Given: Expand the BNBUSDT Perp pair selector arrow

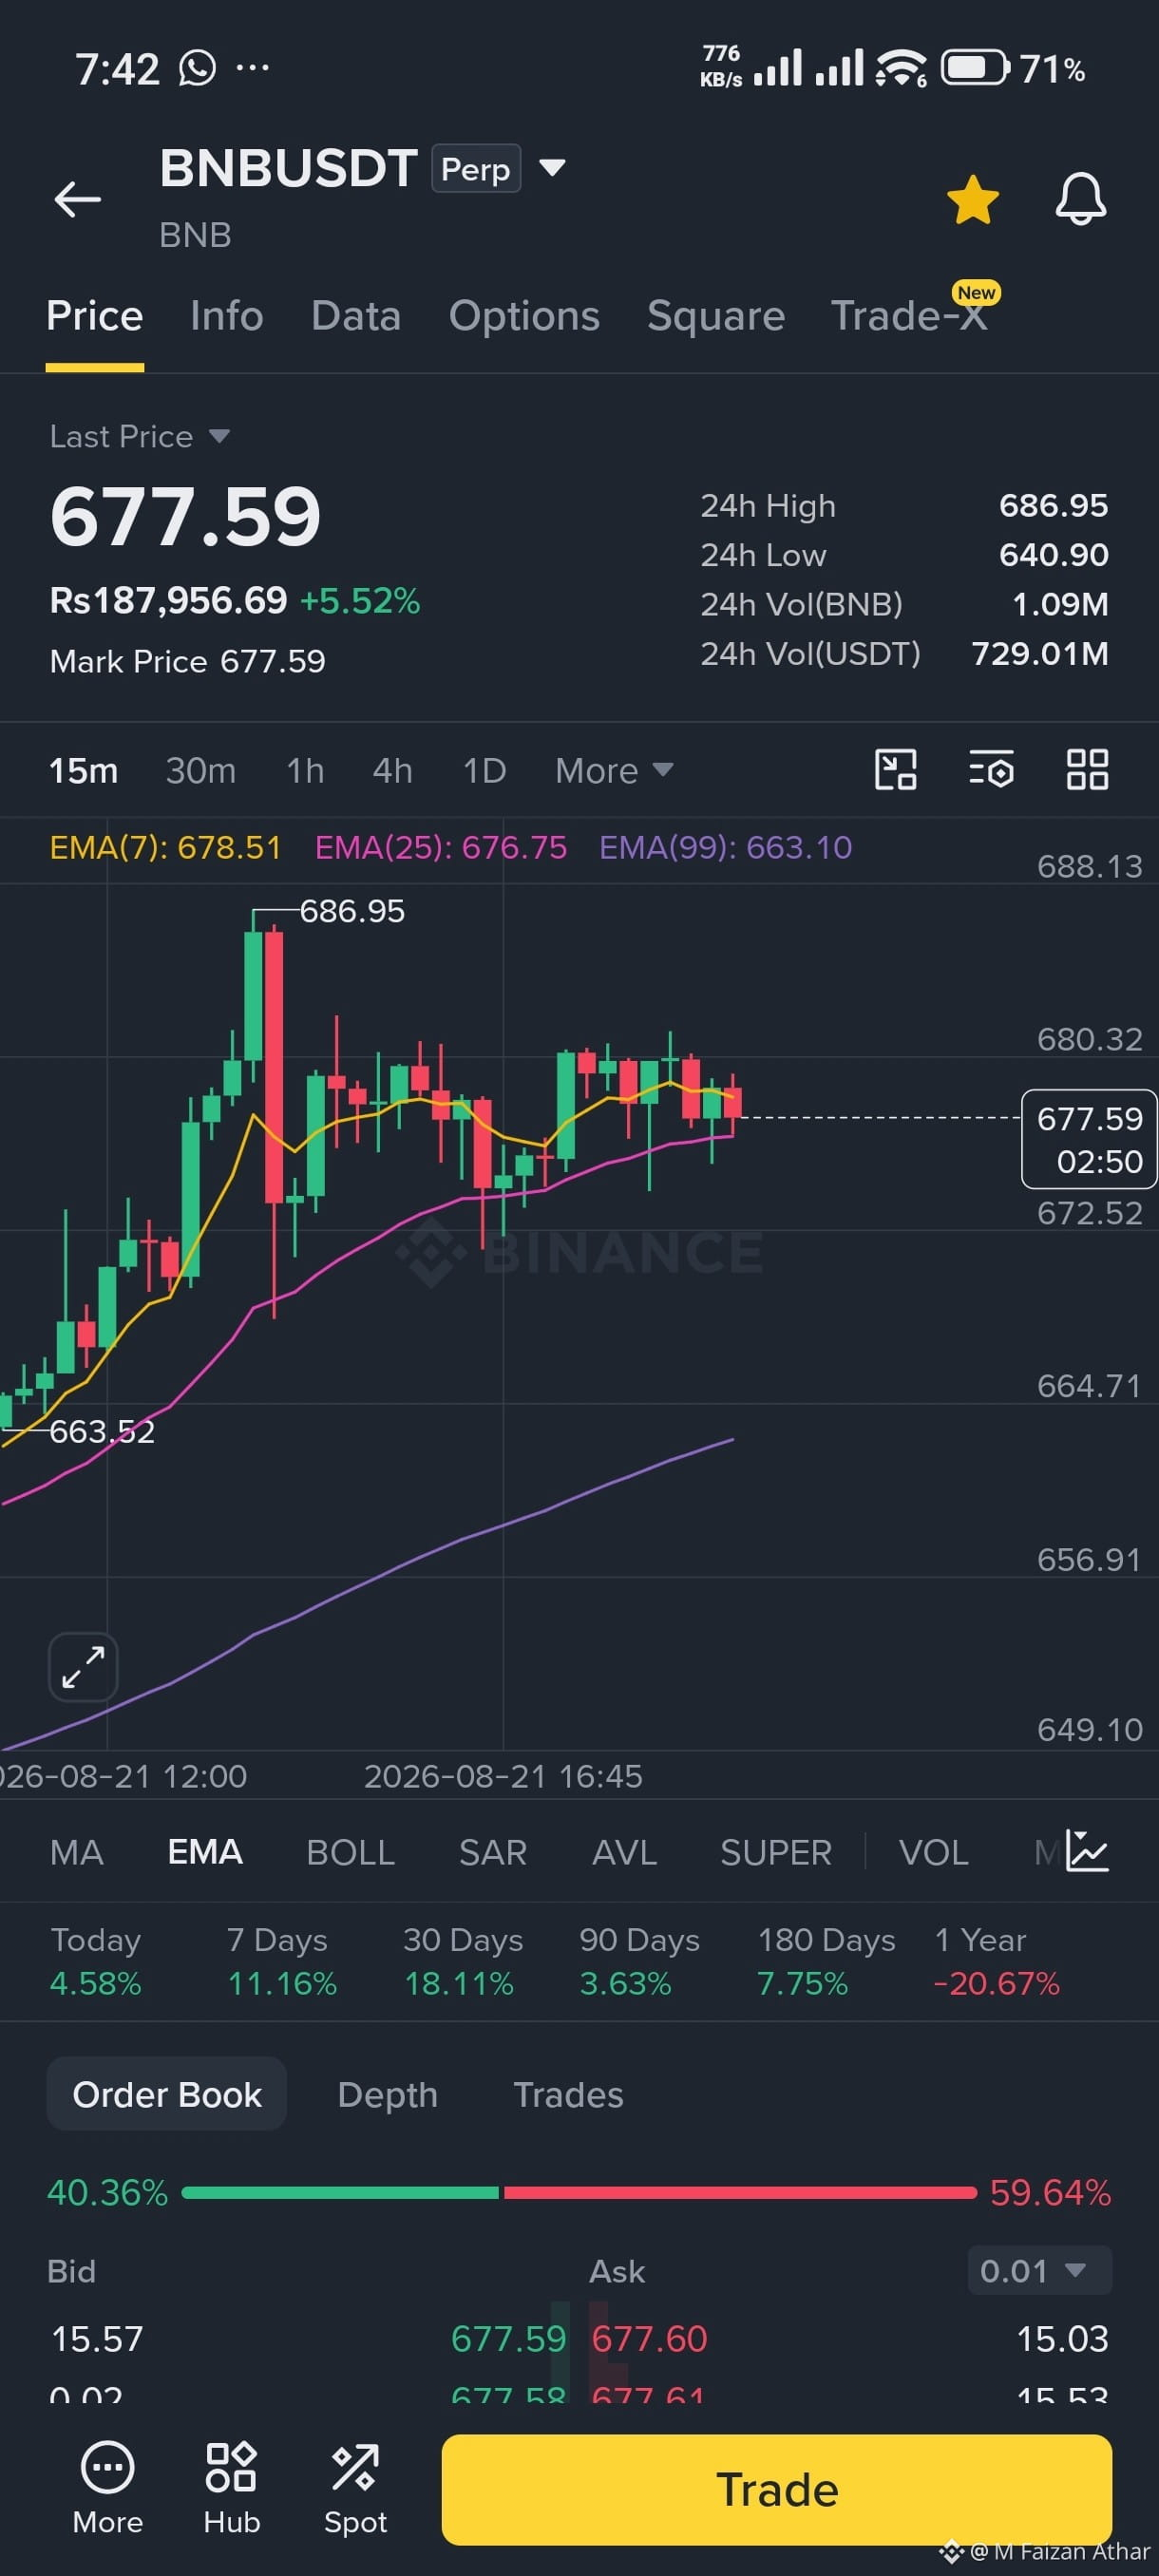Looking at the screenshot, I should click(552, 167).
